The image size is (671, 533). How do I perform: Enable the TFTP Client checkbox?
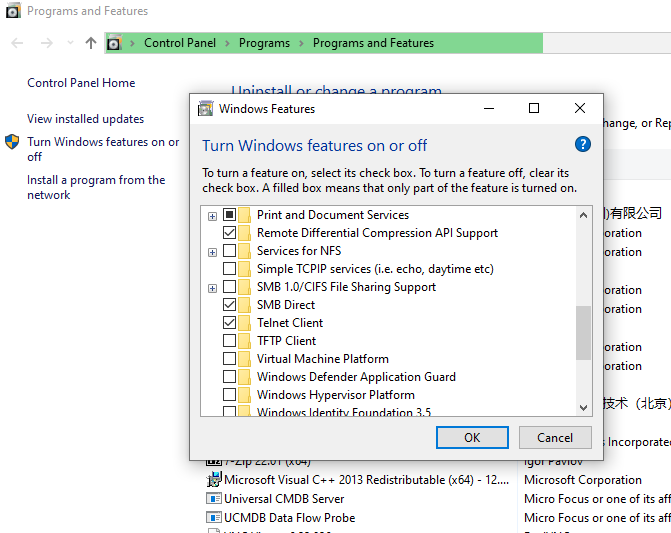230,341
